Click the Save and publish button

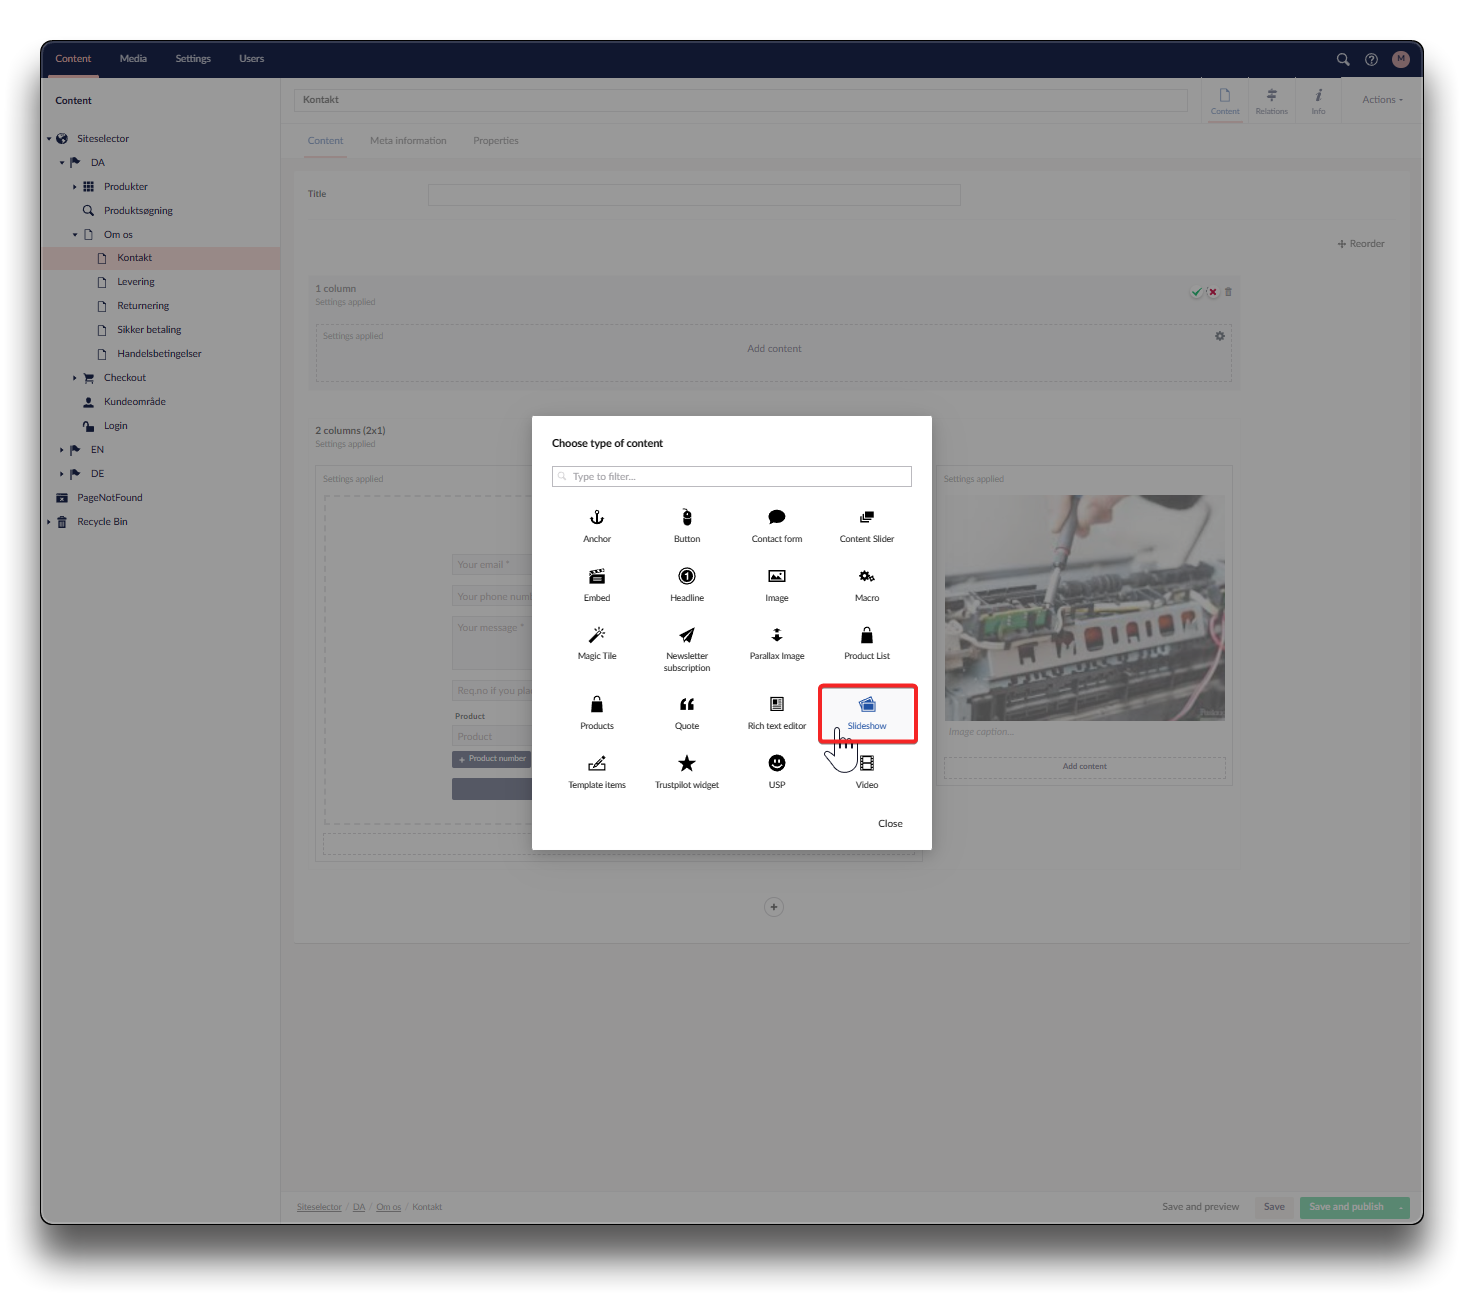[1346, 1207]
